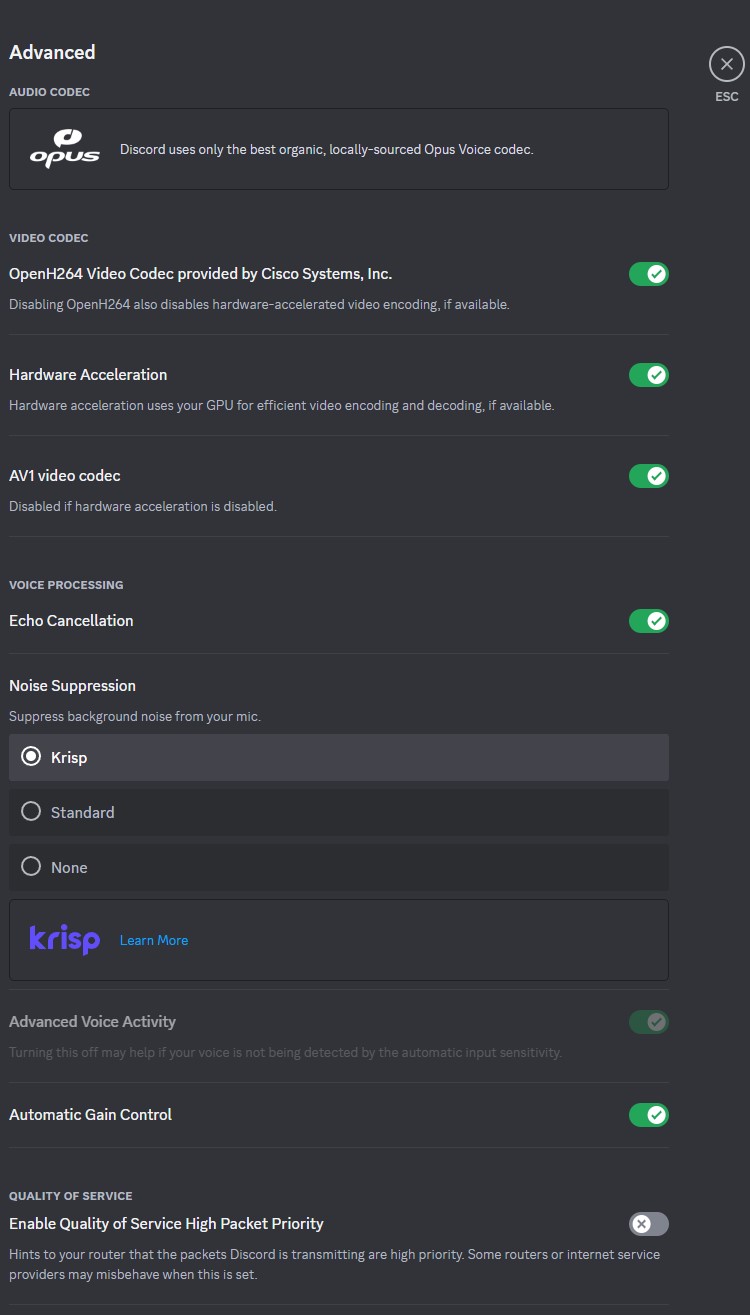
Task: Disable Echo Cancellation toggle
Action: 648,621
